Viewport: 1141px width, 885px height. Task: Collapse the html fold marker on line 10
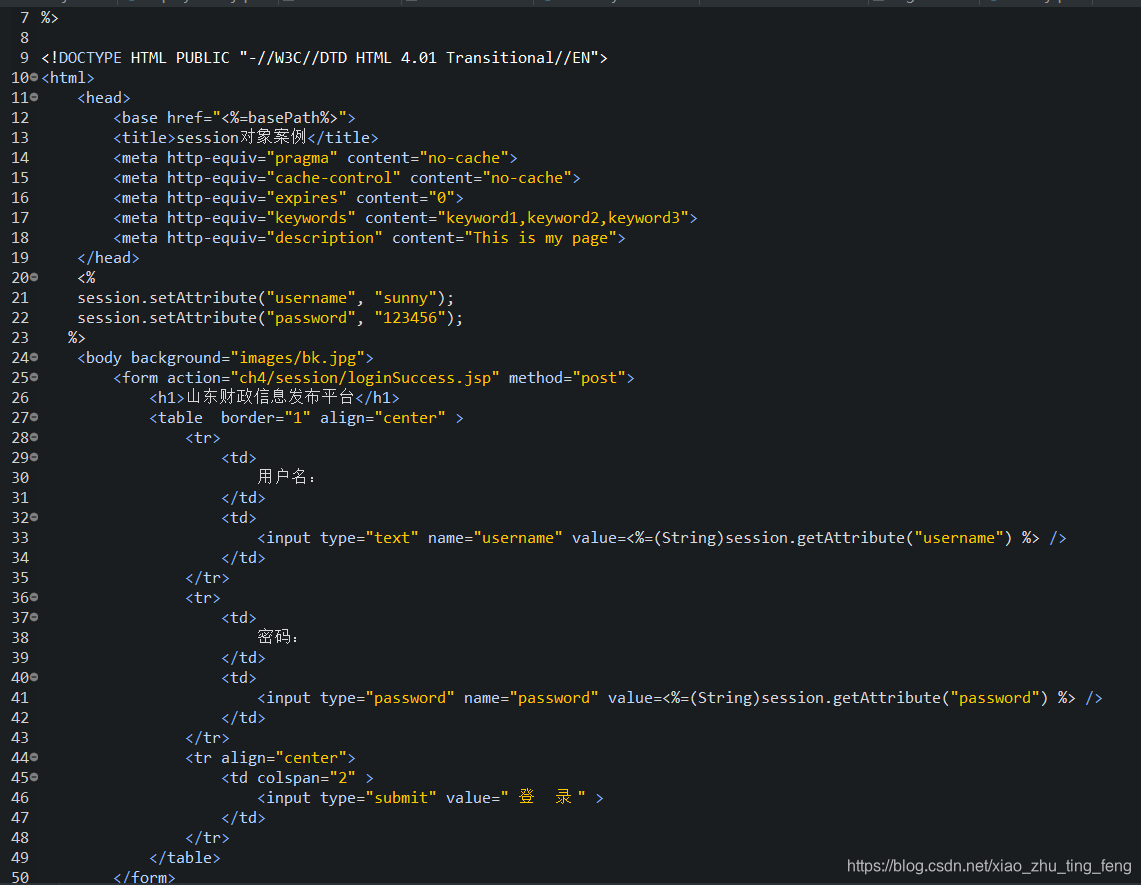pos(34,77)
